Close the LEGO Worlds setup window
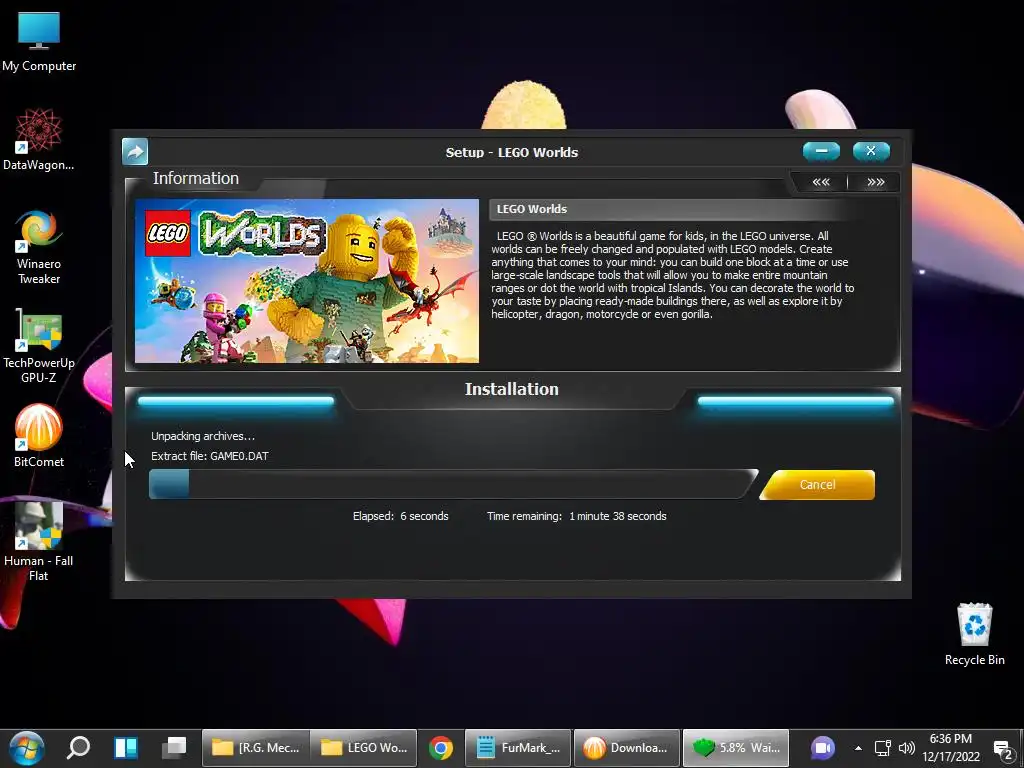The width and height of the screenshot is (1024, 768). pyautogui.click(x=871, y=151)
